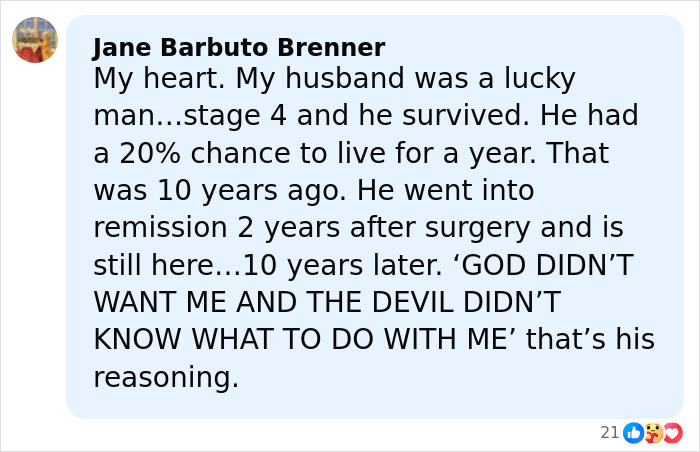Open Jane Barbuto Brenner's profile picture

click(35, 40)
